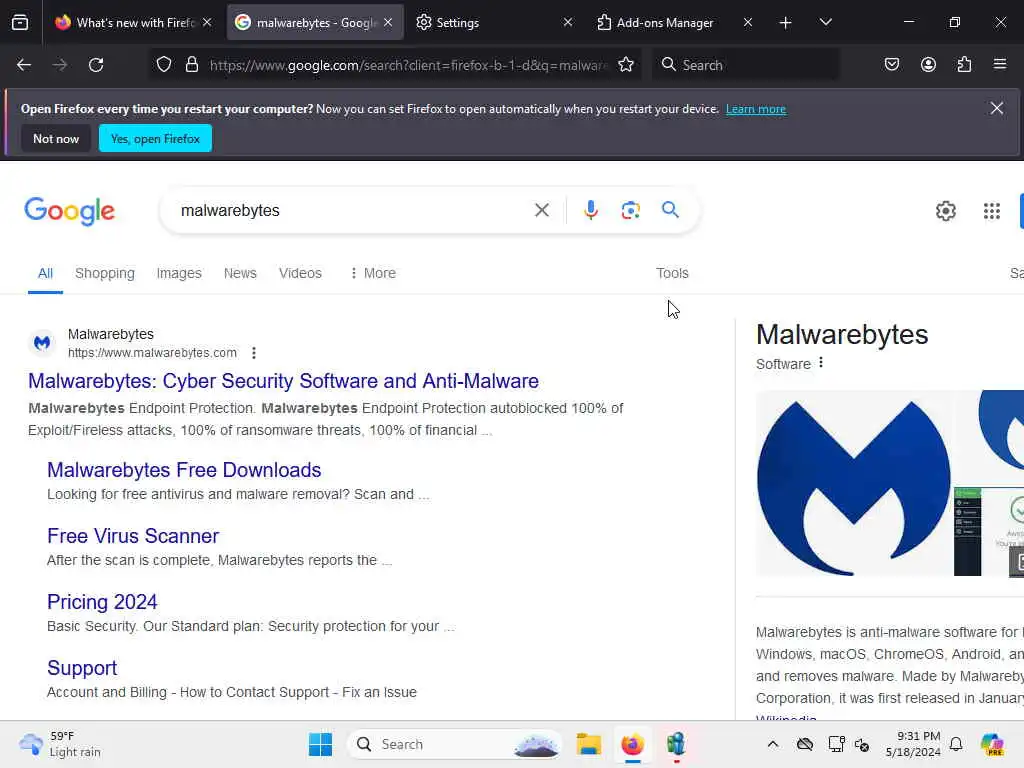
Task: Open Malwarebytes Free Downloads link
Action: tap(184, 470)
